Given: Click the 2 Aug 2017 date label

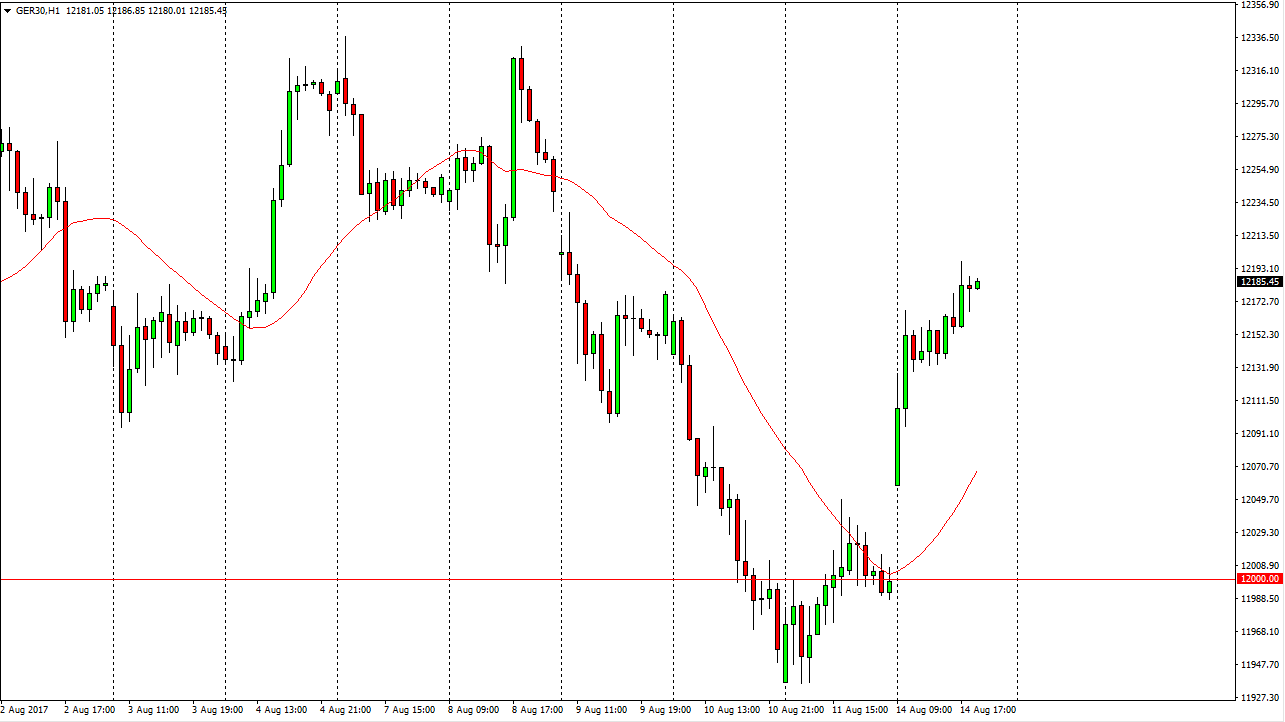Looking at the screenshot, I should pyautogui.click(x=28, y=710).
